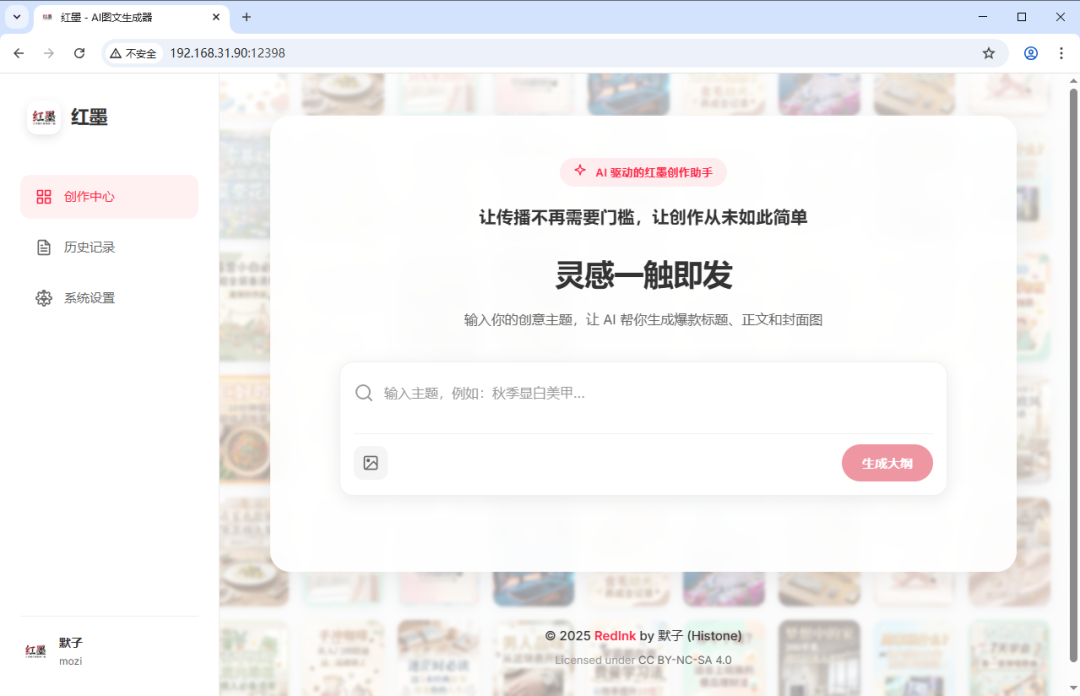
Task: Open the Chrome three-dot menu
Action: [1062, 53]
